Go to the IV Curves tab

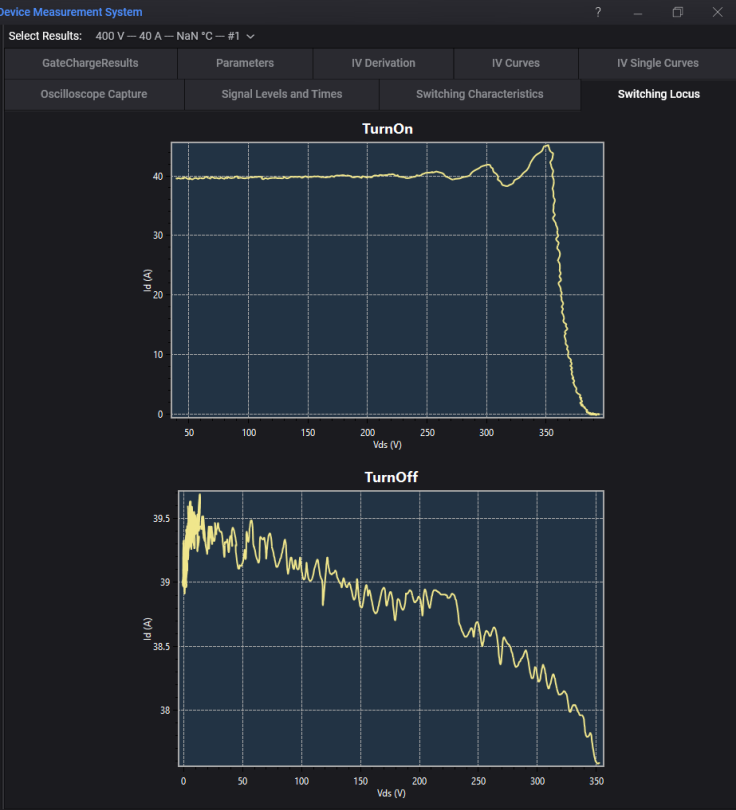pyautogui.click(x=515, y=63)
